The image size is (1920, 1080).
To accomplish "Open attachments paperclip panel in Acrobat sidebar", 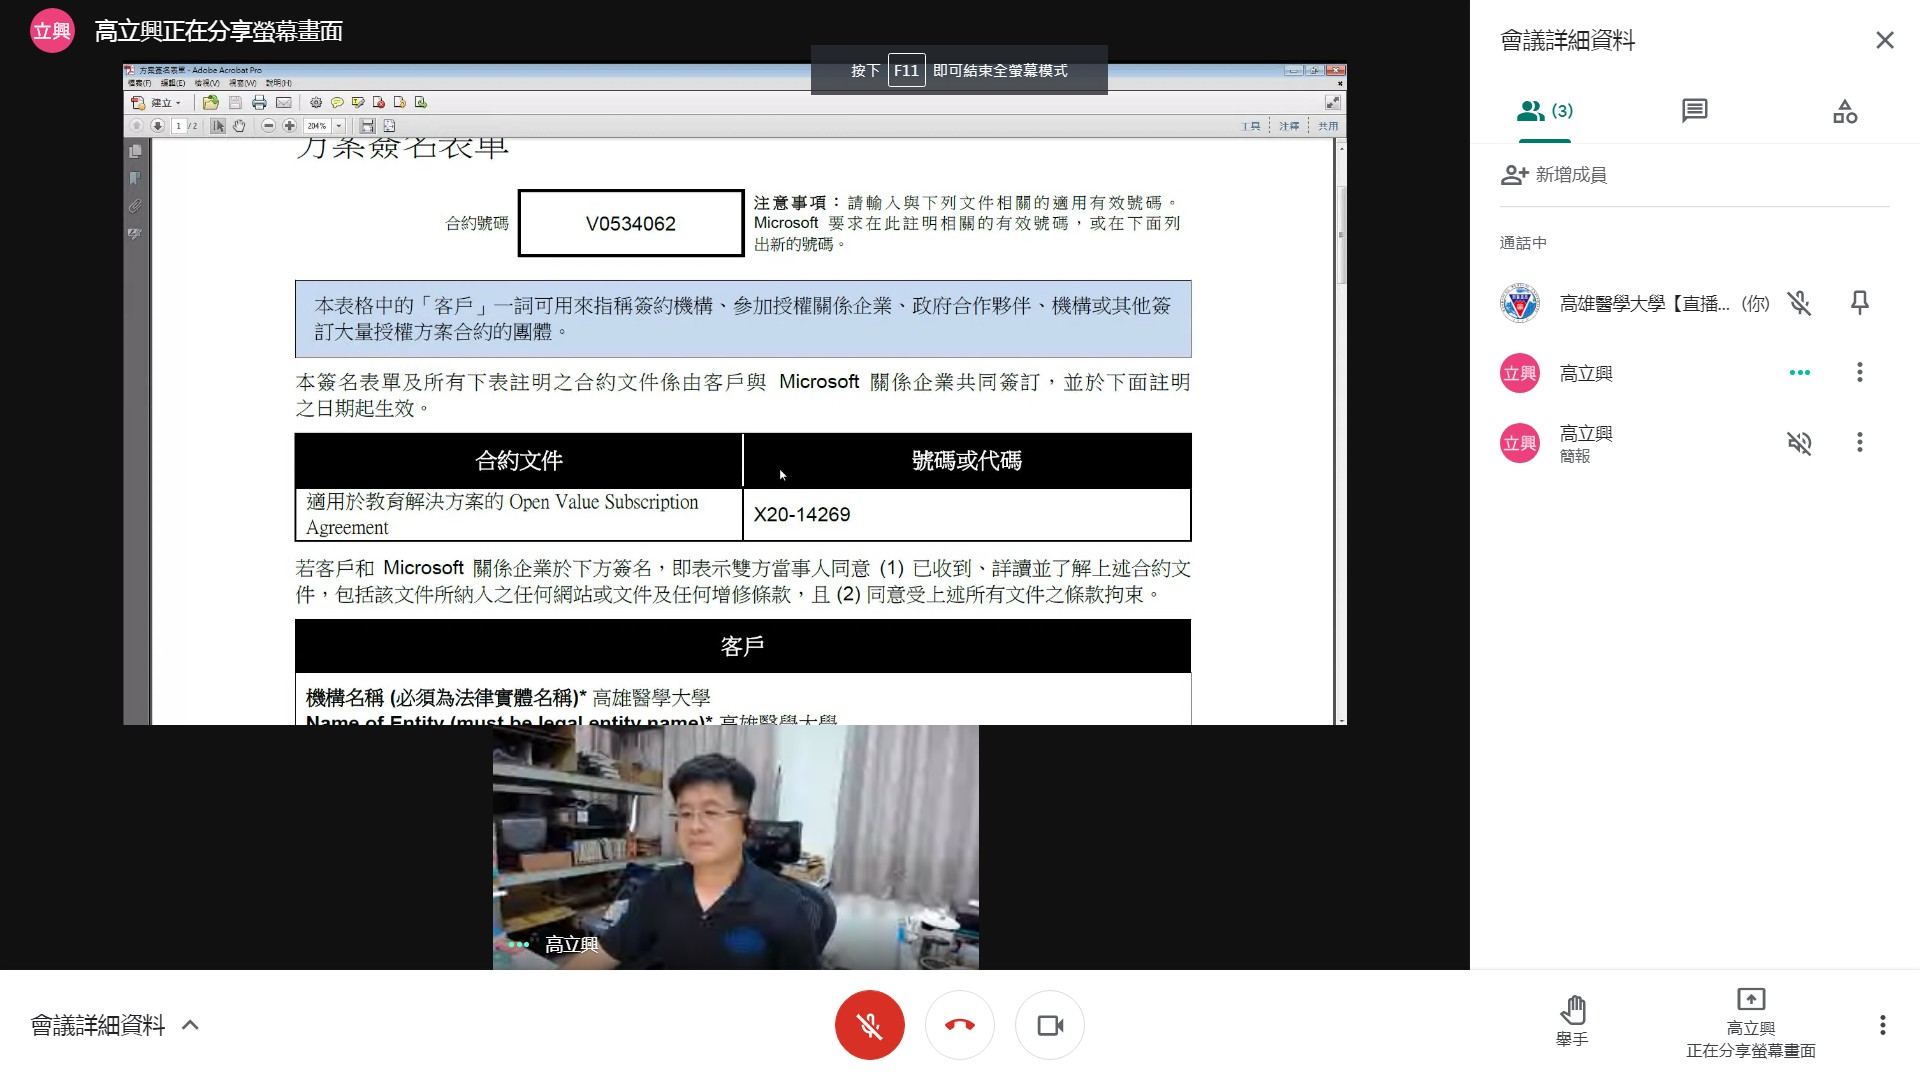I will (136, 206).
